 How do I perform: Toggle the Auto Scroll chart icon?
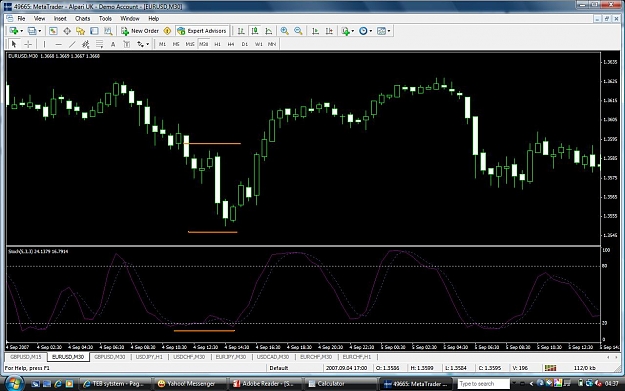pyautogui.click(x=315, y=31)
